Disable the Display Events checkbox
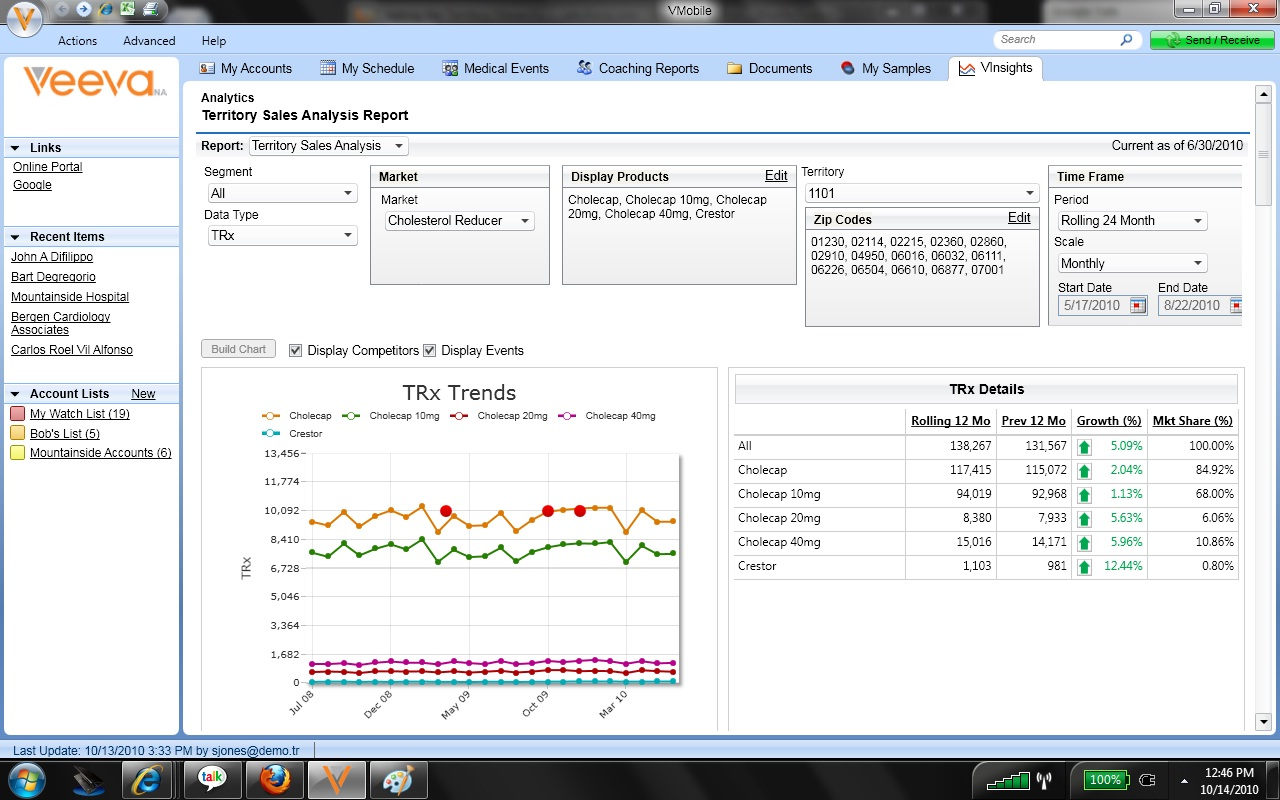Screen dimensions: 1280x800 [429, 350]
